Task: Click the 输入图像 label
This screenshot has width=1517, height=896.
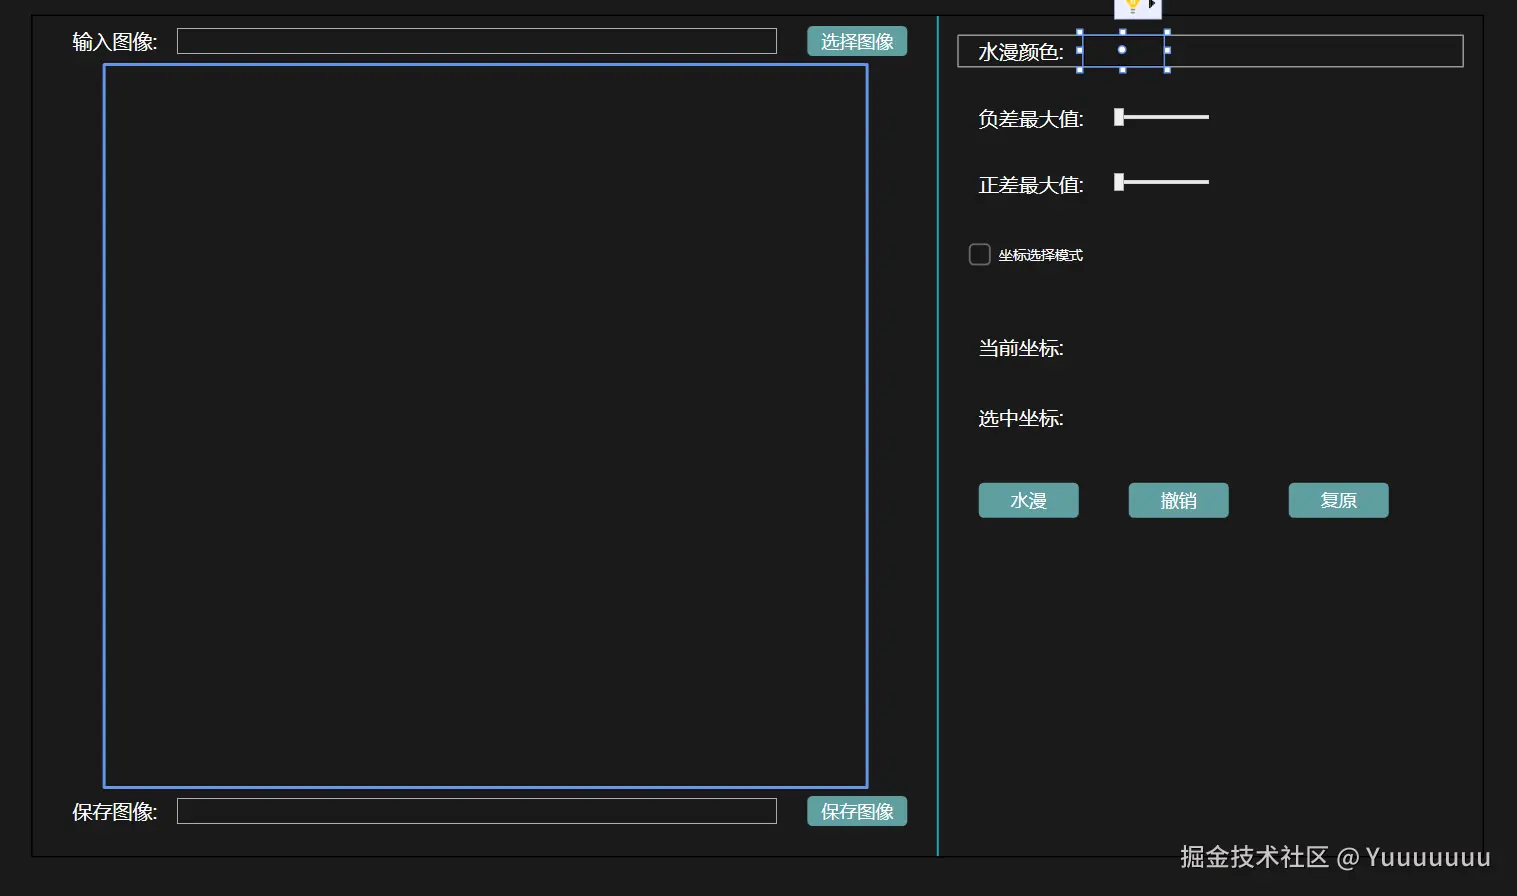Action: [x=115, y=42]
